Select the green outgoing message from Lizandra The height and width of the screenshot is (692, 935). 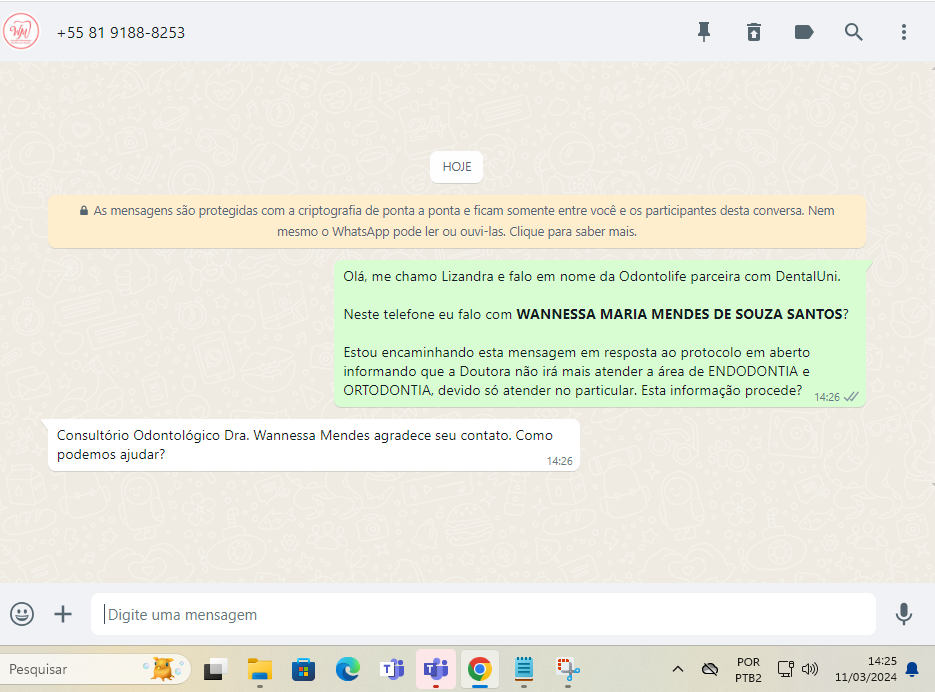click(x=600, y=333)
